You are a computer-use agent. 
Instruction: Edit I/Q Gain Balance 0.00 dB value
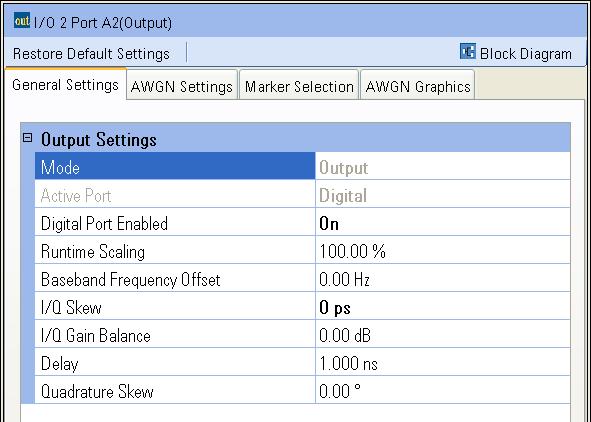(442, 335)
